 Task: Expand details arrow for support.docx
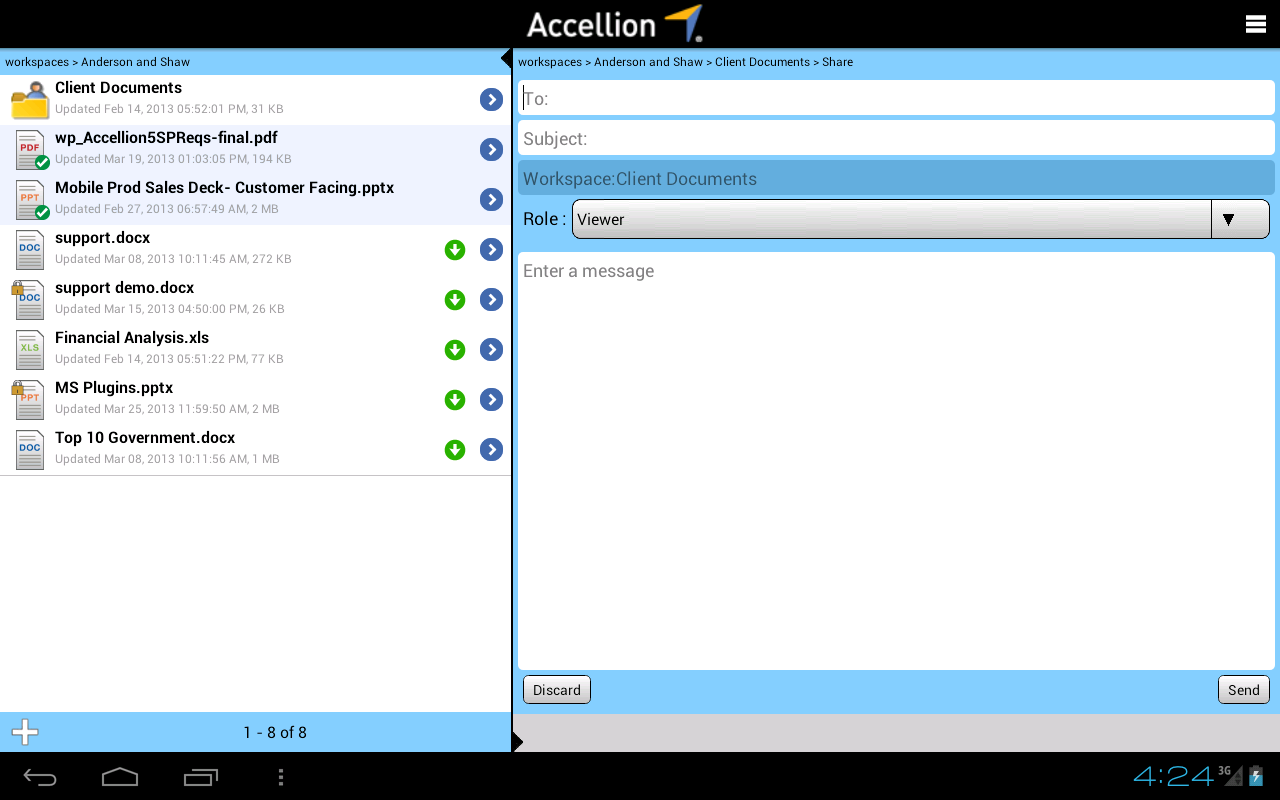tap(491, 250)
